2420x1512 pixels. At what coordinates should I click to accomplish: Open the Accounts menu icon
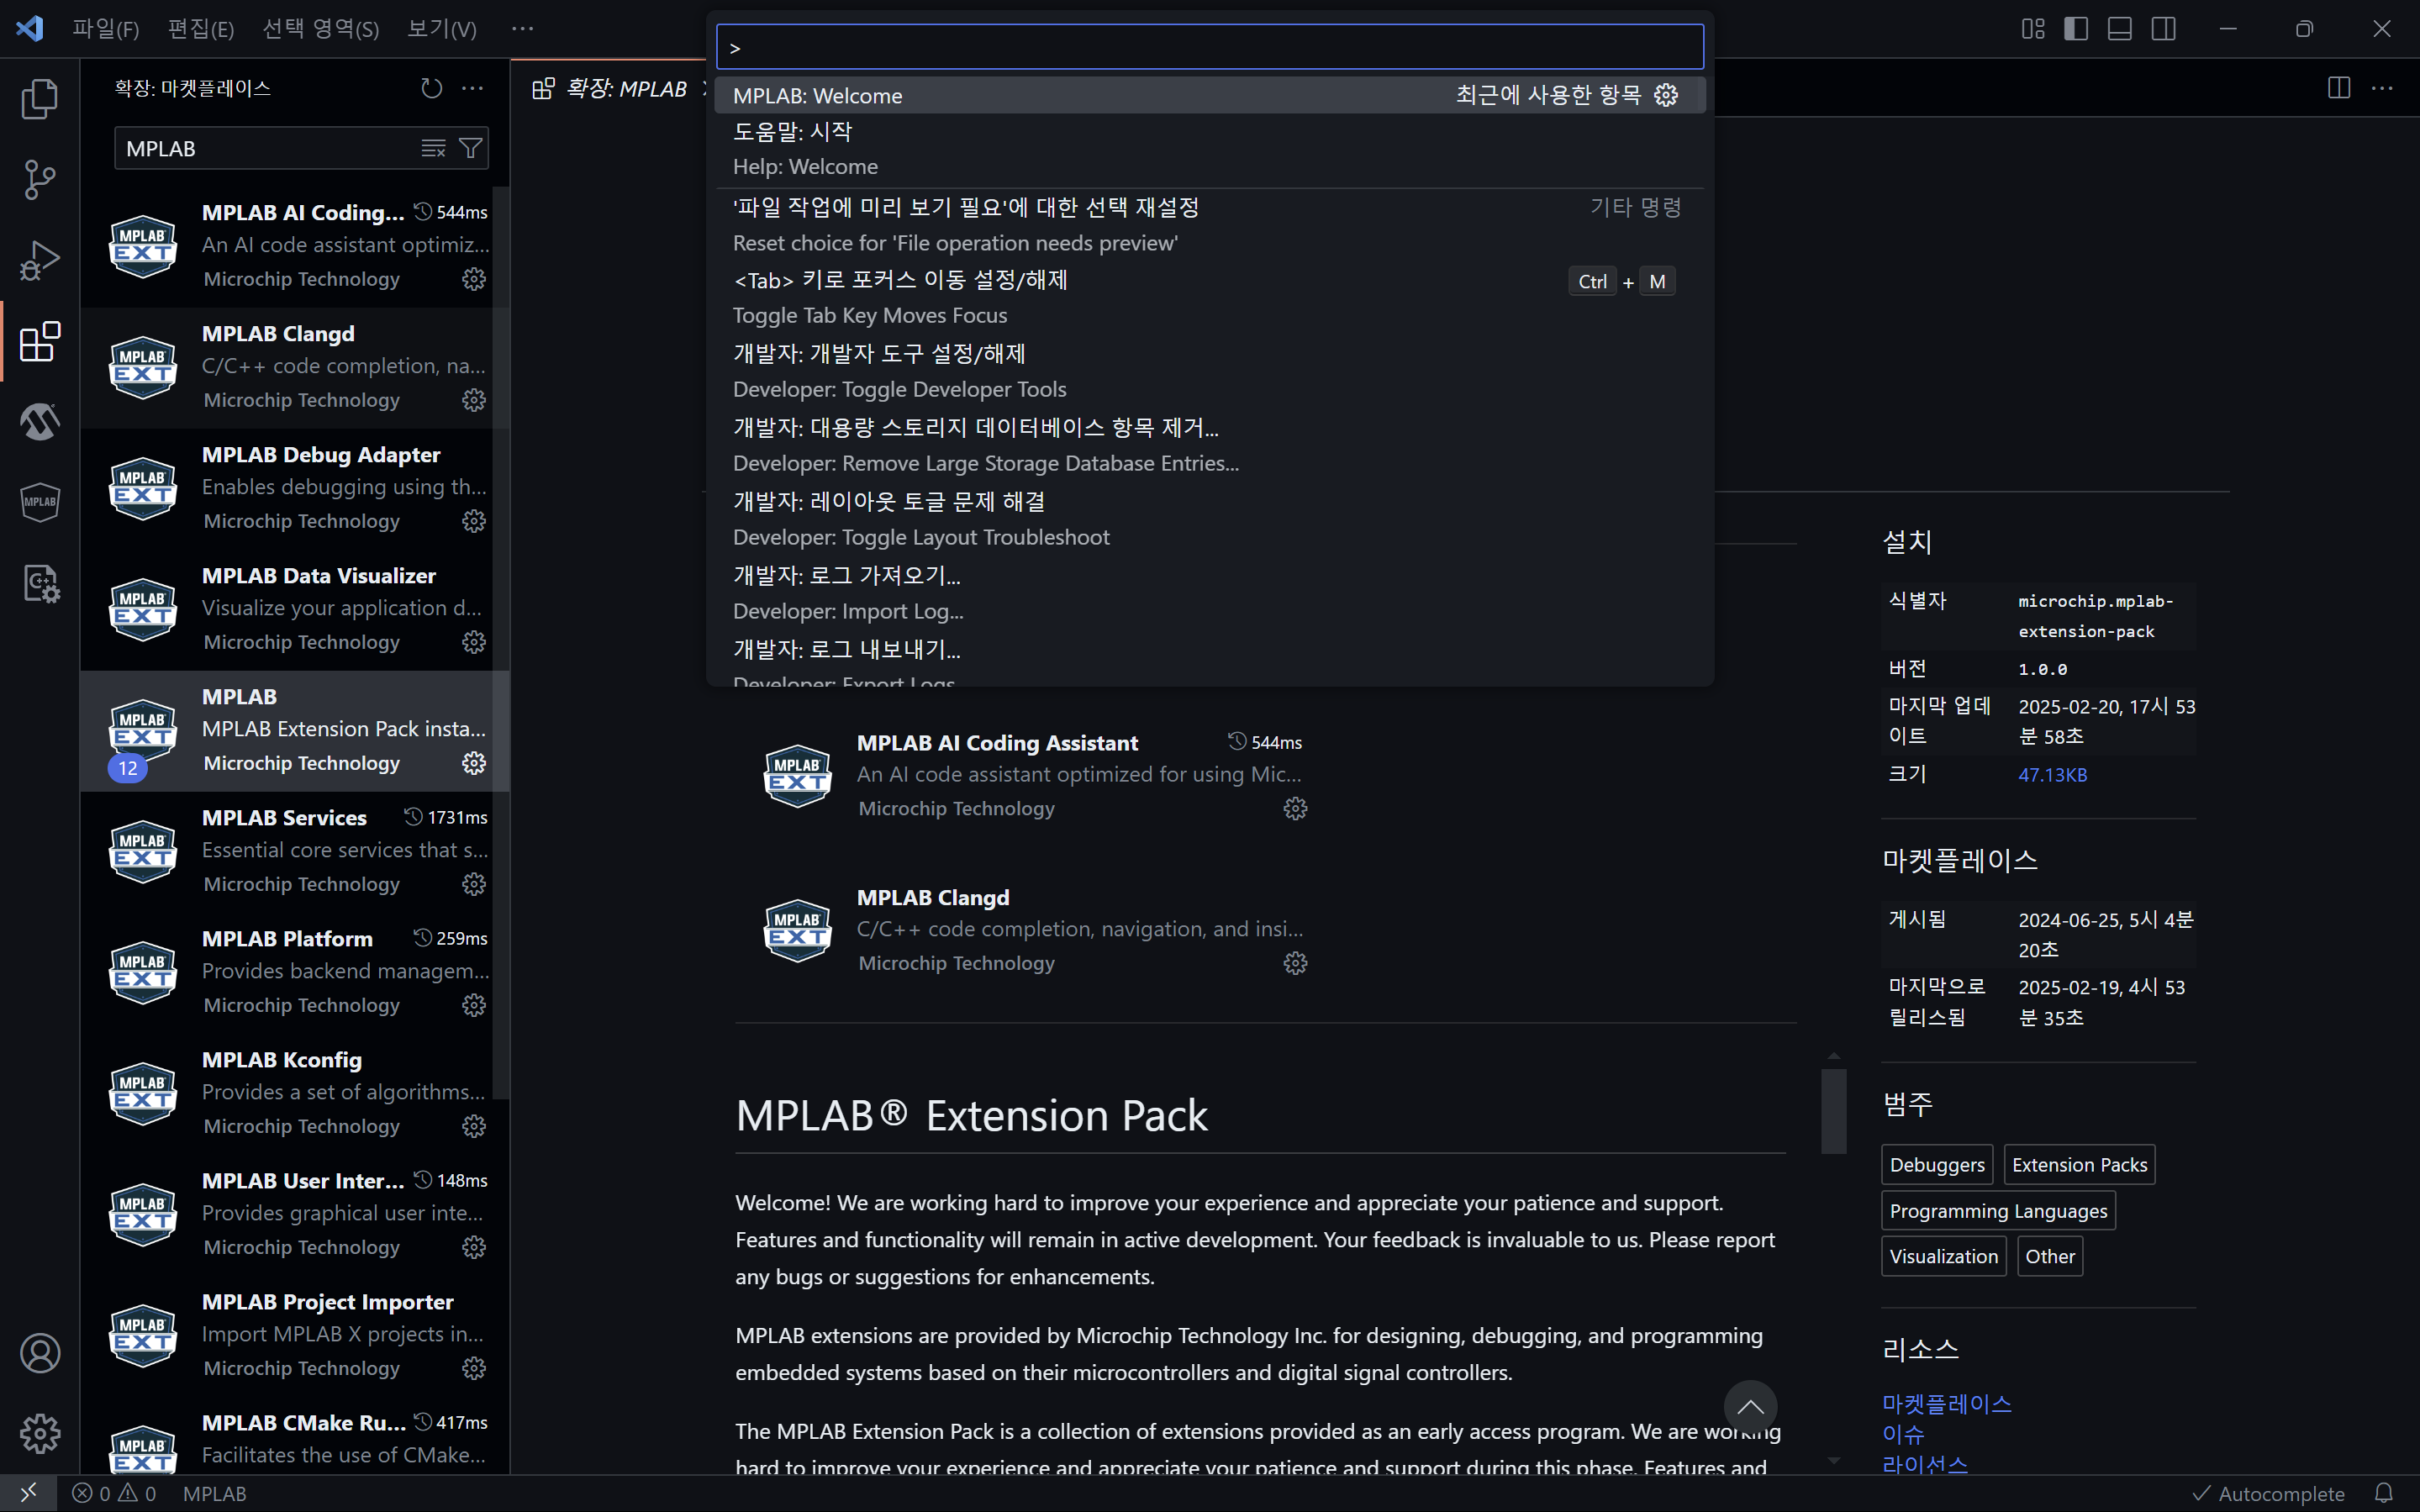(40, 1353)
